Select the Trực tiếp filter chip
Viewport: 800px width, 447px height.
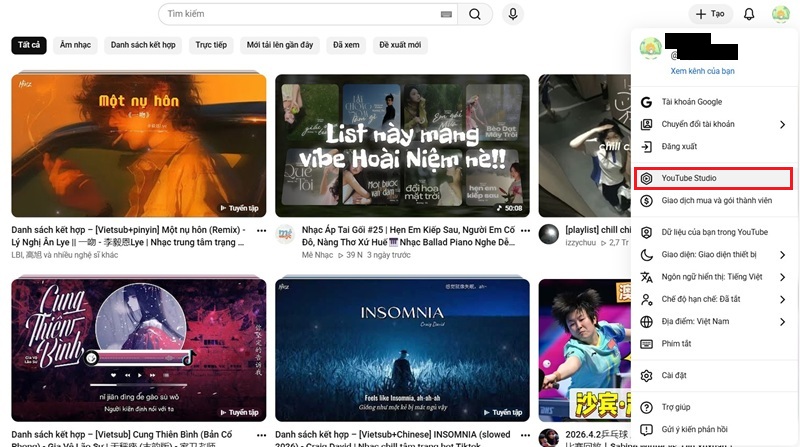click(211, 45)
